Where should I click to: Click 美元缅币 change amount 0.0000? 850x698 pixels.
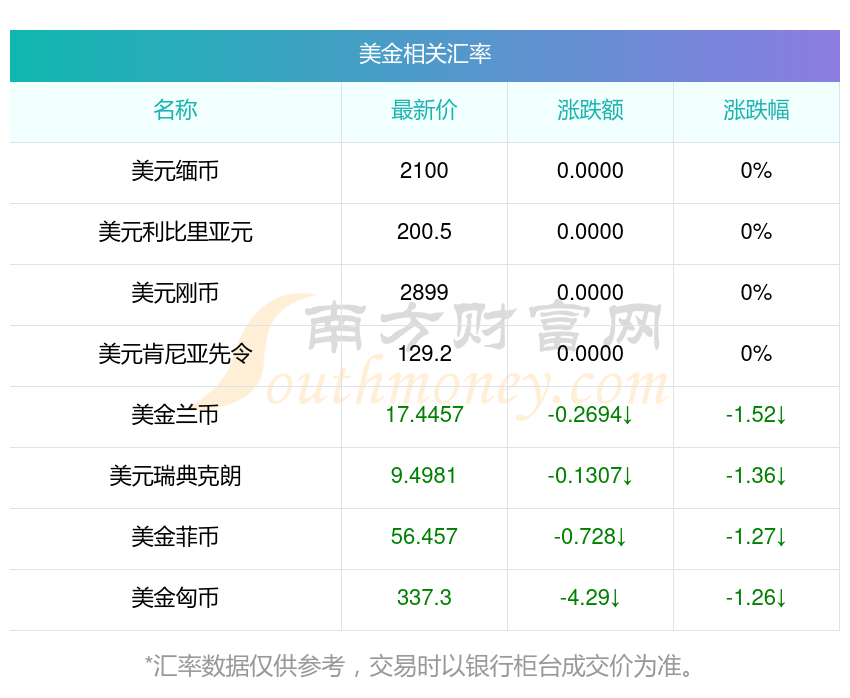tap(590, 171)
